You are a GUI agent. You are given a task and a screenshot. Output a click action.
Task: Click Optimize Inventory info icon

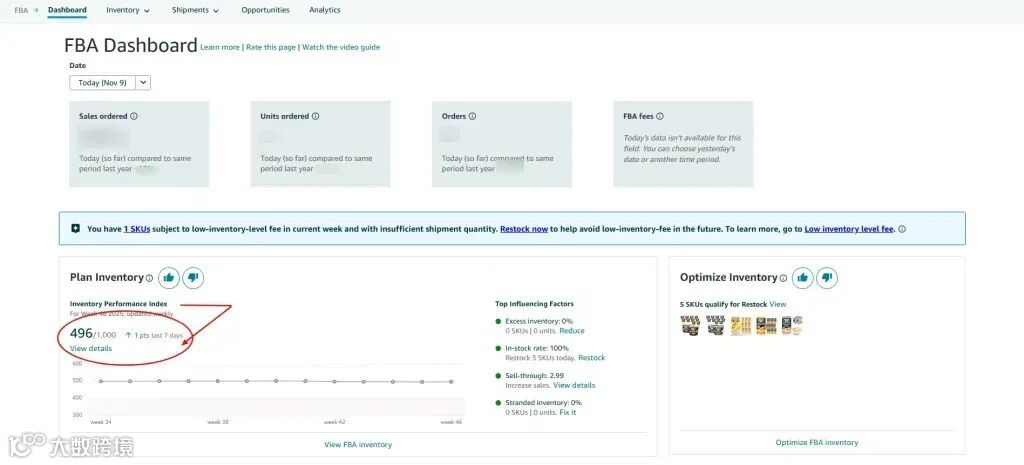782,278
